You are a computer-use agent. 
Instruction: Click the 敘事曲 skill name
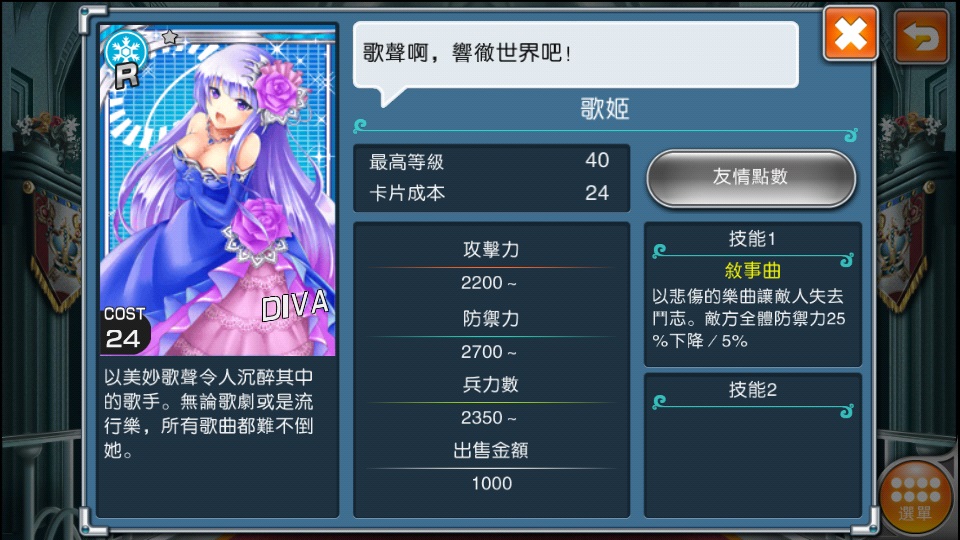[752, 270]
